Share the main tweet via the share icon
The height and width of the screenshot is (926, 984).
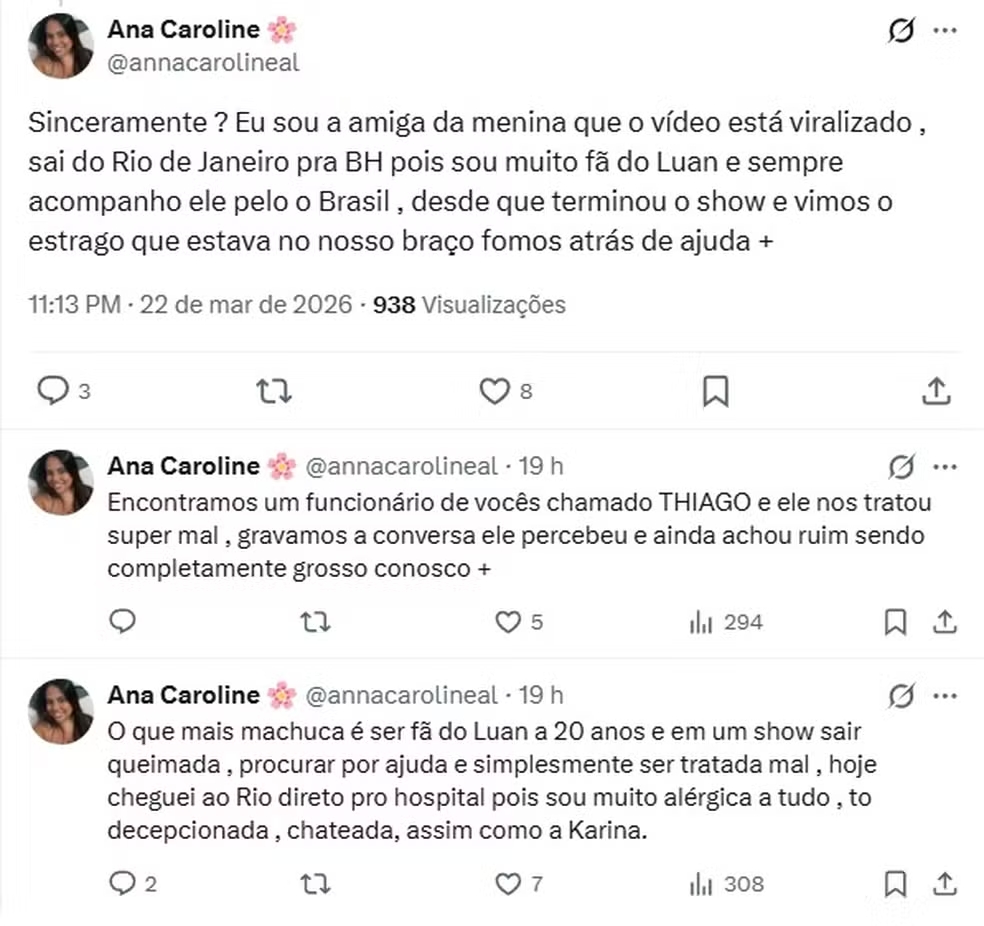(935, 391)
